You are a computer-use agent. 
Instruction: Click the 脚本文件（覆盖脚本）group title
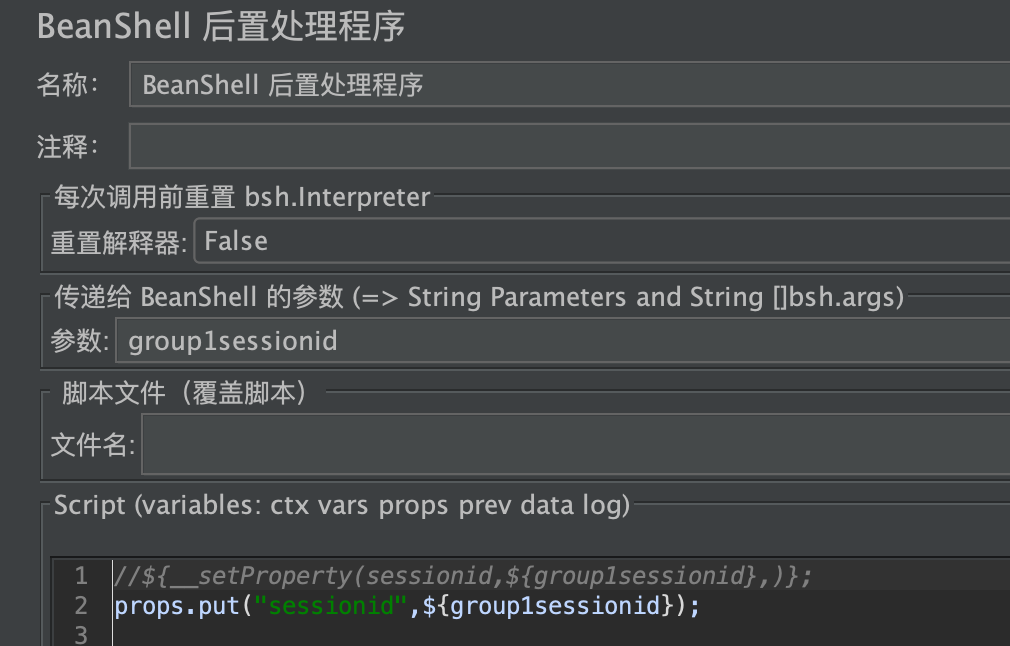click(184, 393)
